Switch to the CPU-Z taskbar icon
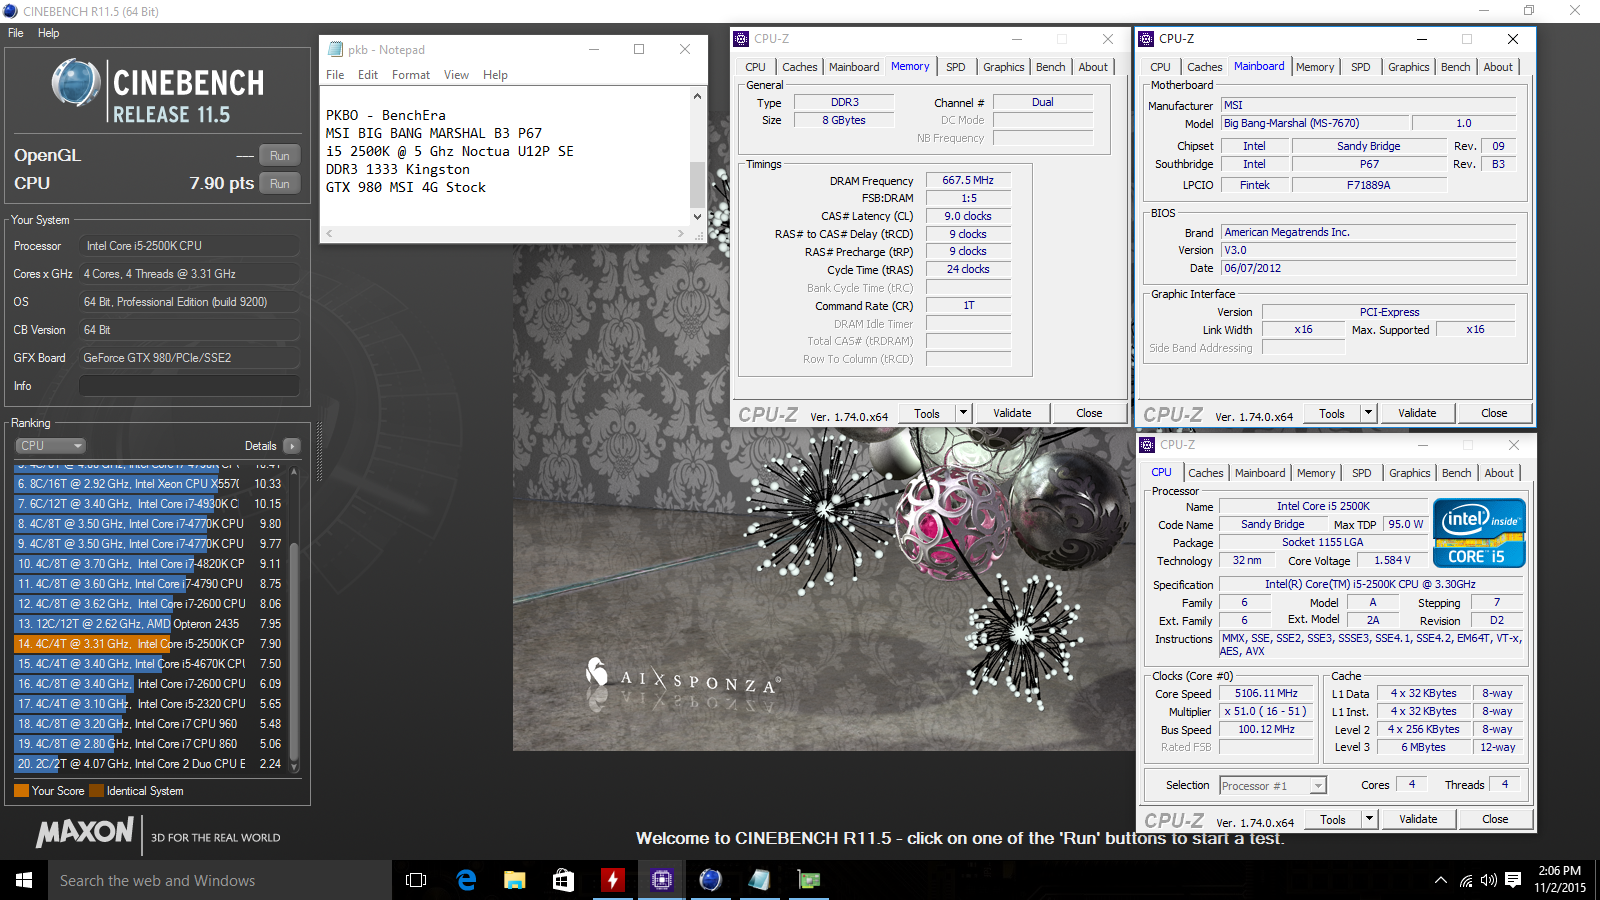Viewport: 1600px width, 900px height. [x=661, y=880]
